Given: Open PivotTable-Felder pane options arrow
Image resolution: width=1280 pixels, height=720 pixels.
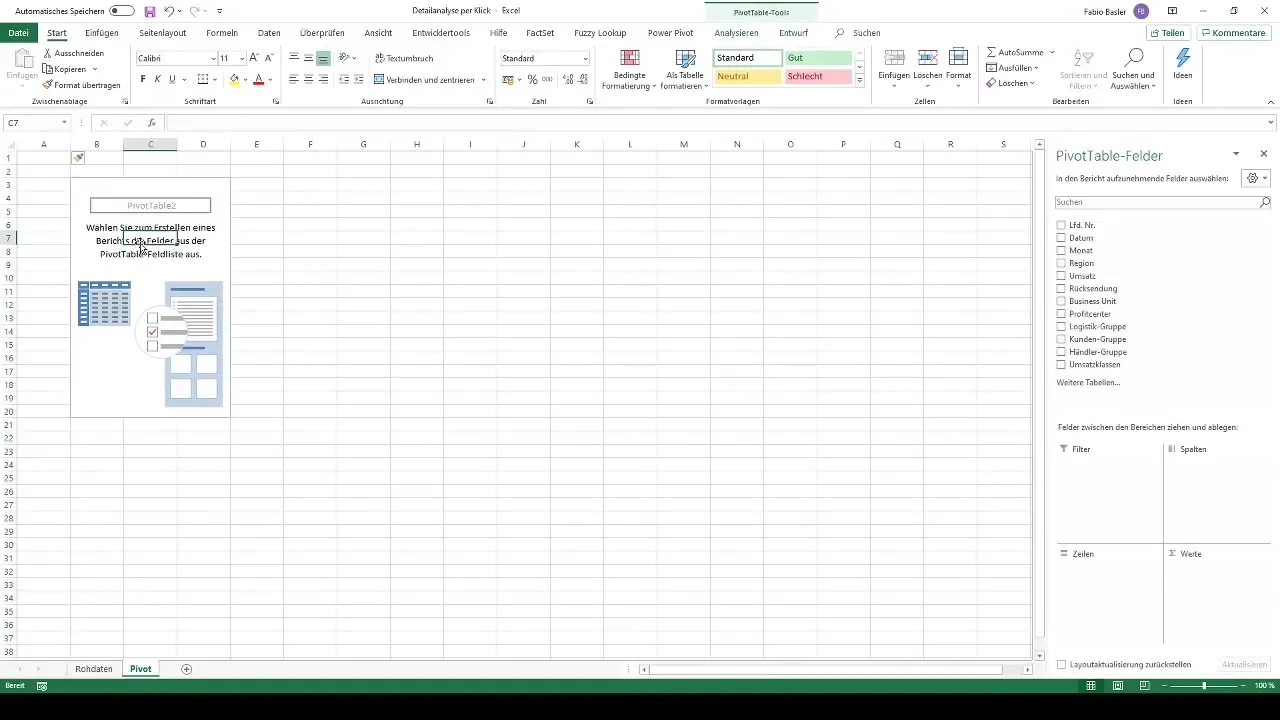Looking at the screenshot, I should (1236, 154).
